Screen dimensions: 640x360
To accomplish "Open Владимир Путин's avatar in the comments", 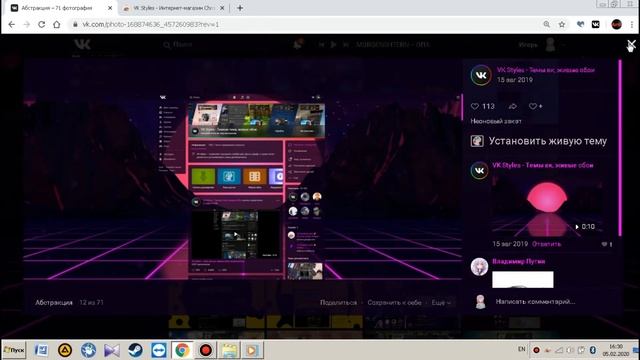I will click(x=479, y=267).
